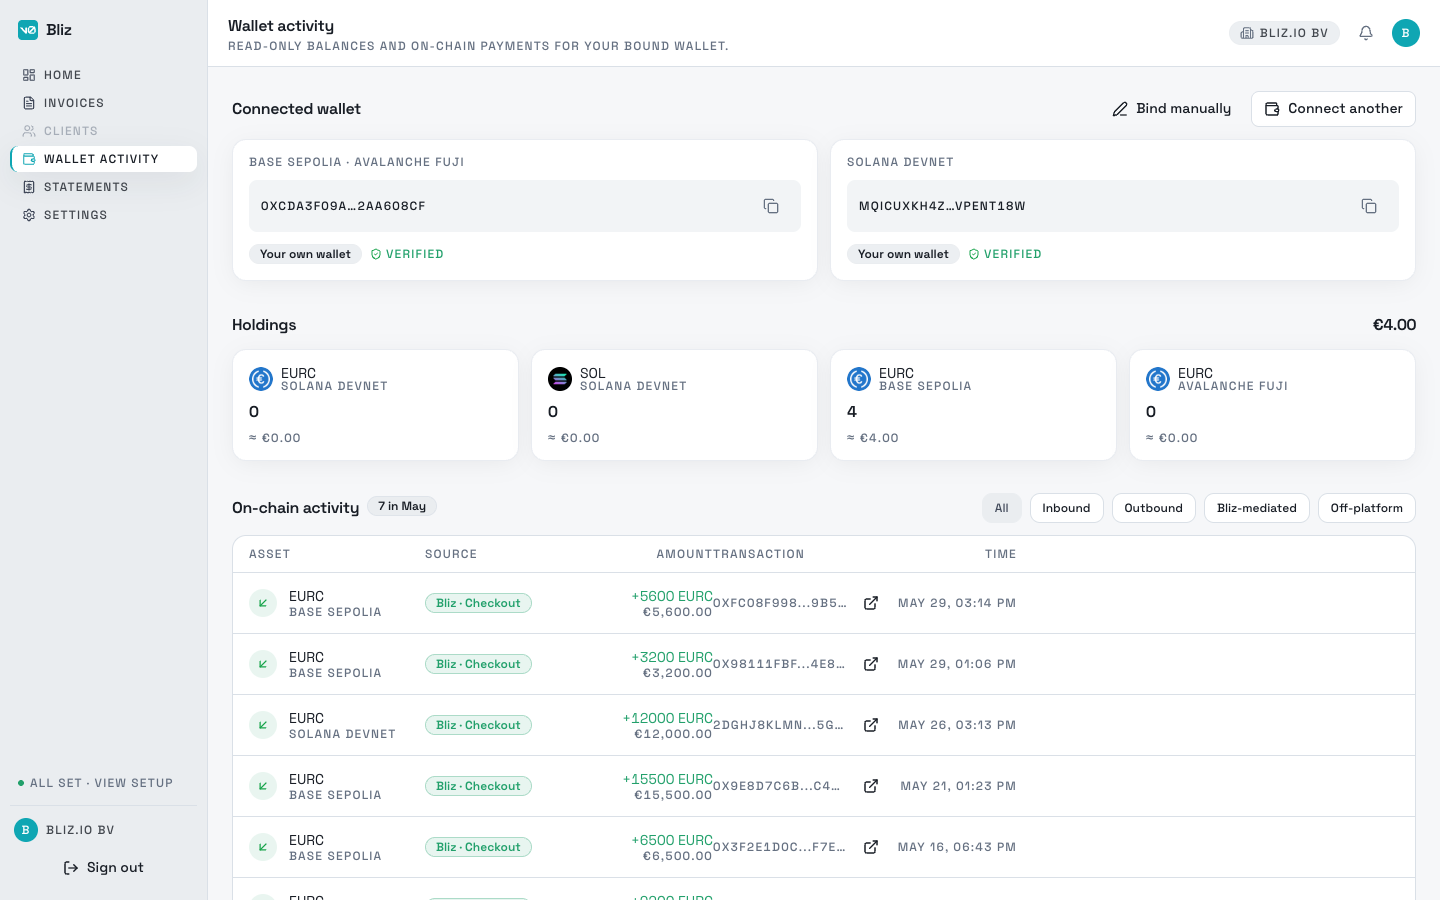This screenshot has width=1440, height=900.
Task: Click Your own wallet tag under Base Sepolia
Action: pos(305,254)
